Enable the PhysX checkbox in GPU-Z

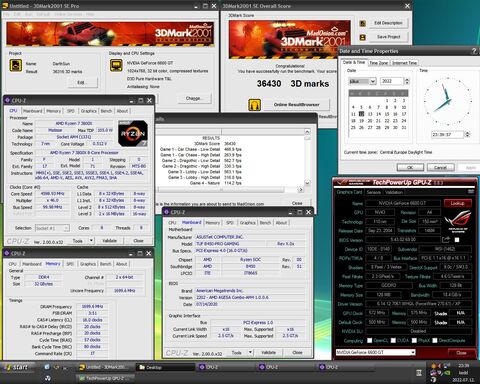(414, 340)
